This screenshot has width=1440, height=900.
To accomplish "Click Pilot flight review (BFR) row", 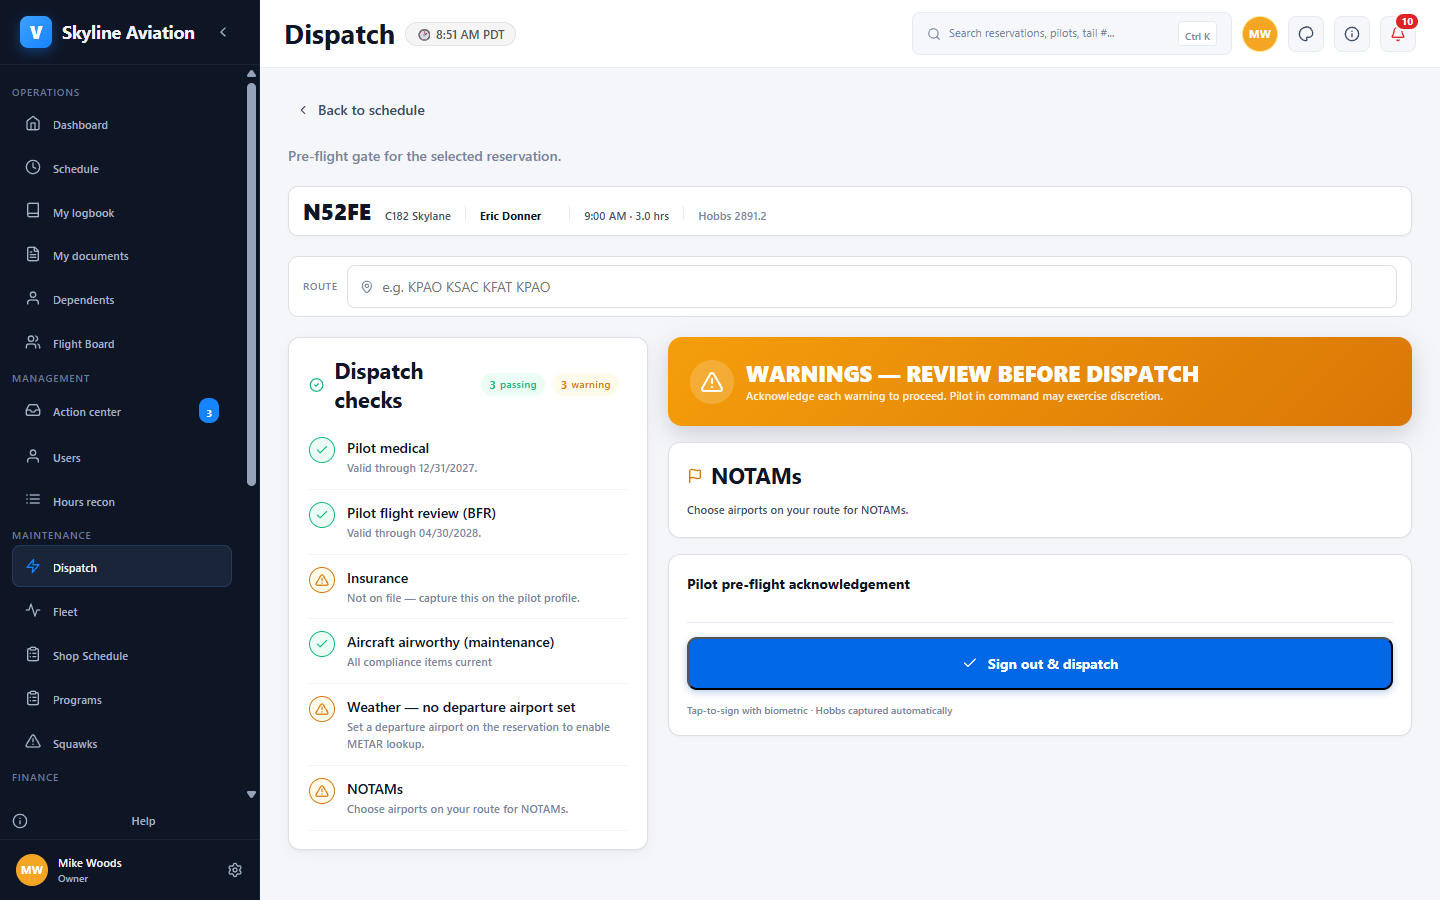I will point(468,522).
